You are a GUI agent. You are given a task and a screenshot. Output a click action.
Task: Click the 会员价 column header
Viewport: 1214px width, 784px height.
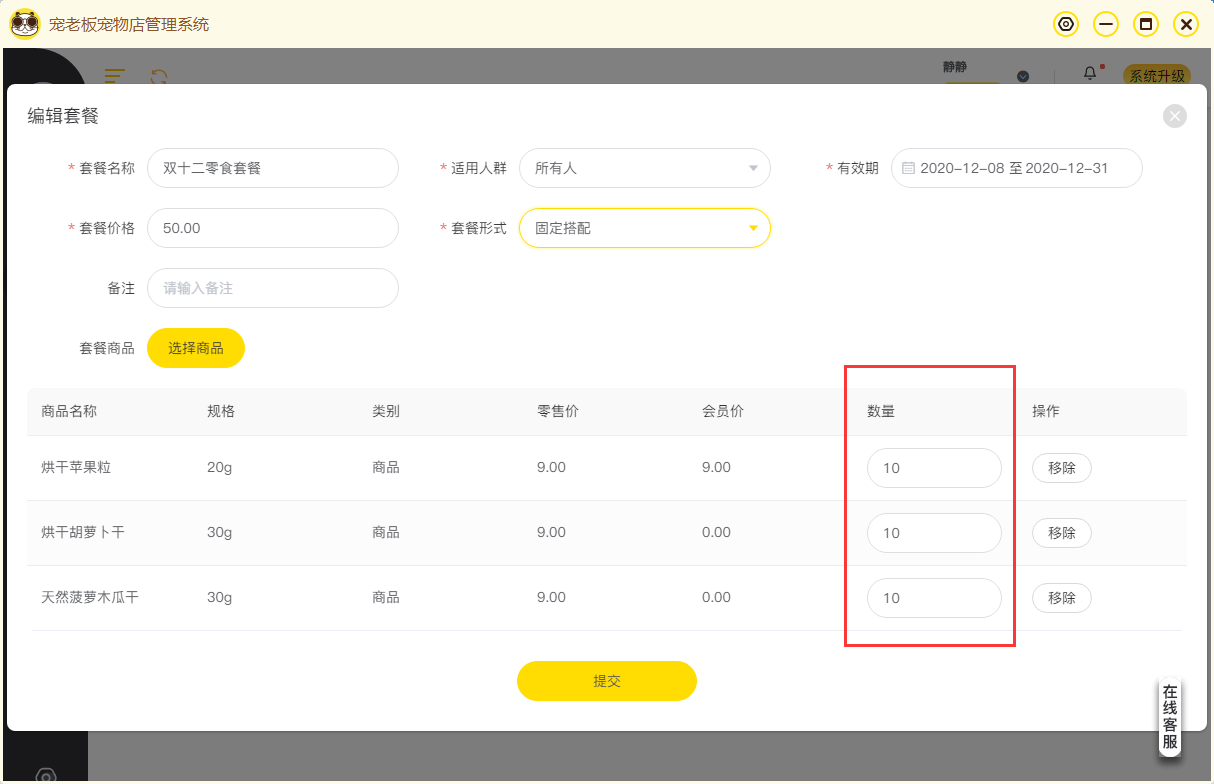point(723,411)
